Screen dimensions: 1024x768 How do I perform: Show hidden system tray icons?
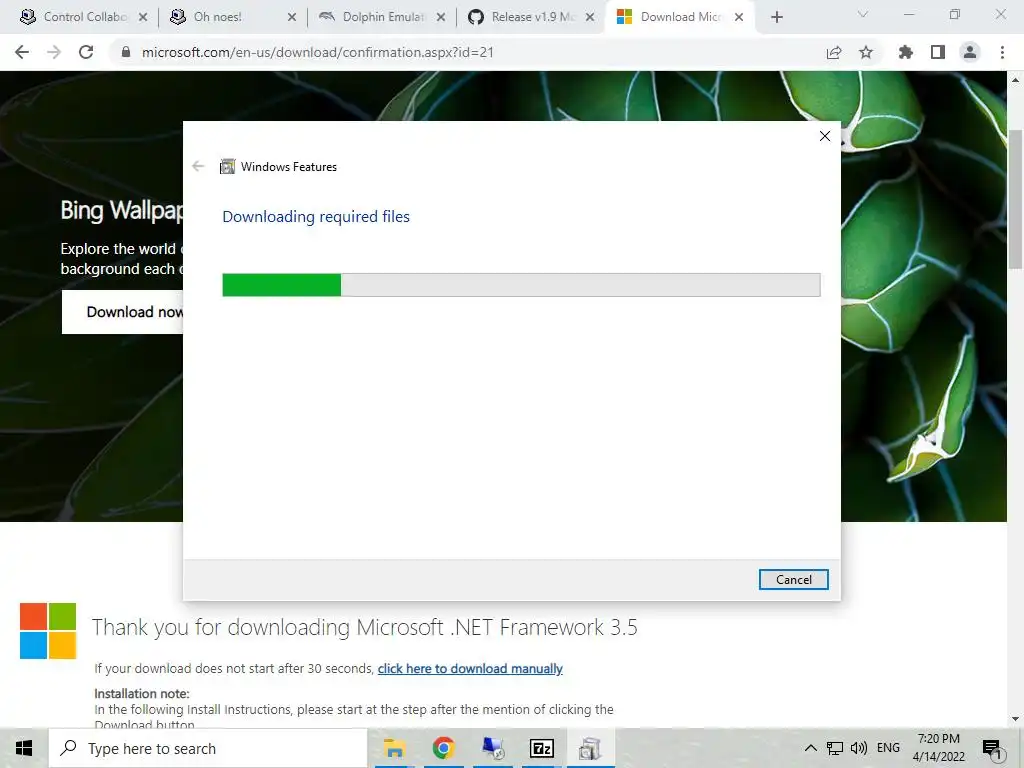pos(810,748)
